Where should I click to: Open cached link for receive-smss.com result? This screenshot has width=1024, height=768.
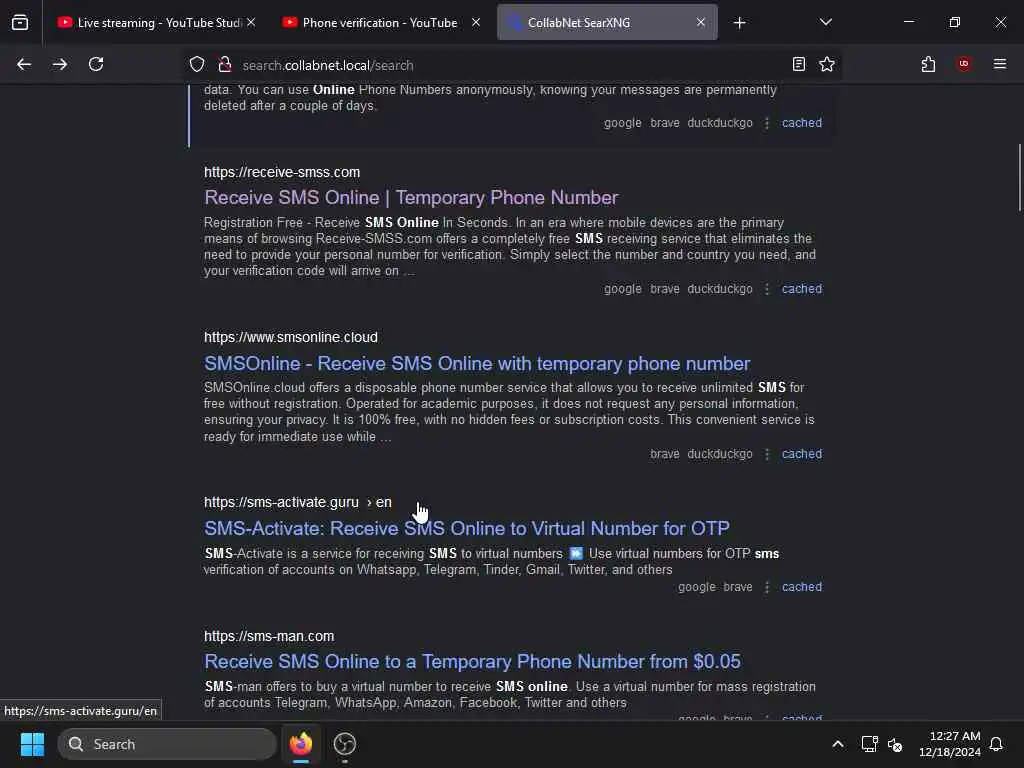[x=801, y=289]
